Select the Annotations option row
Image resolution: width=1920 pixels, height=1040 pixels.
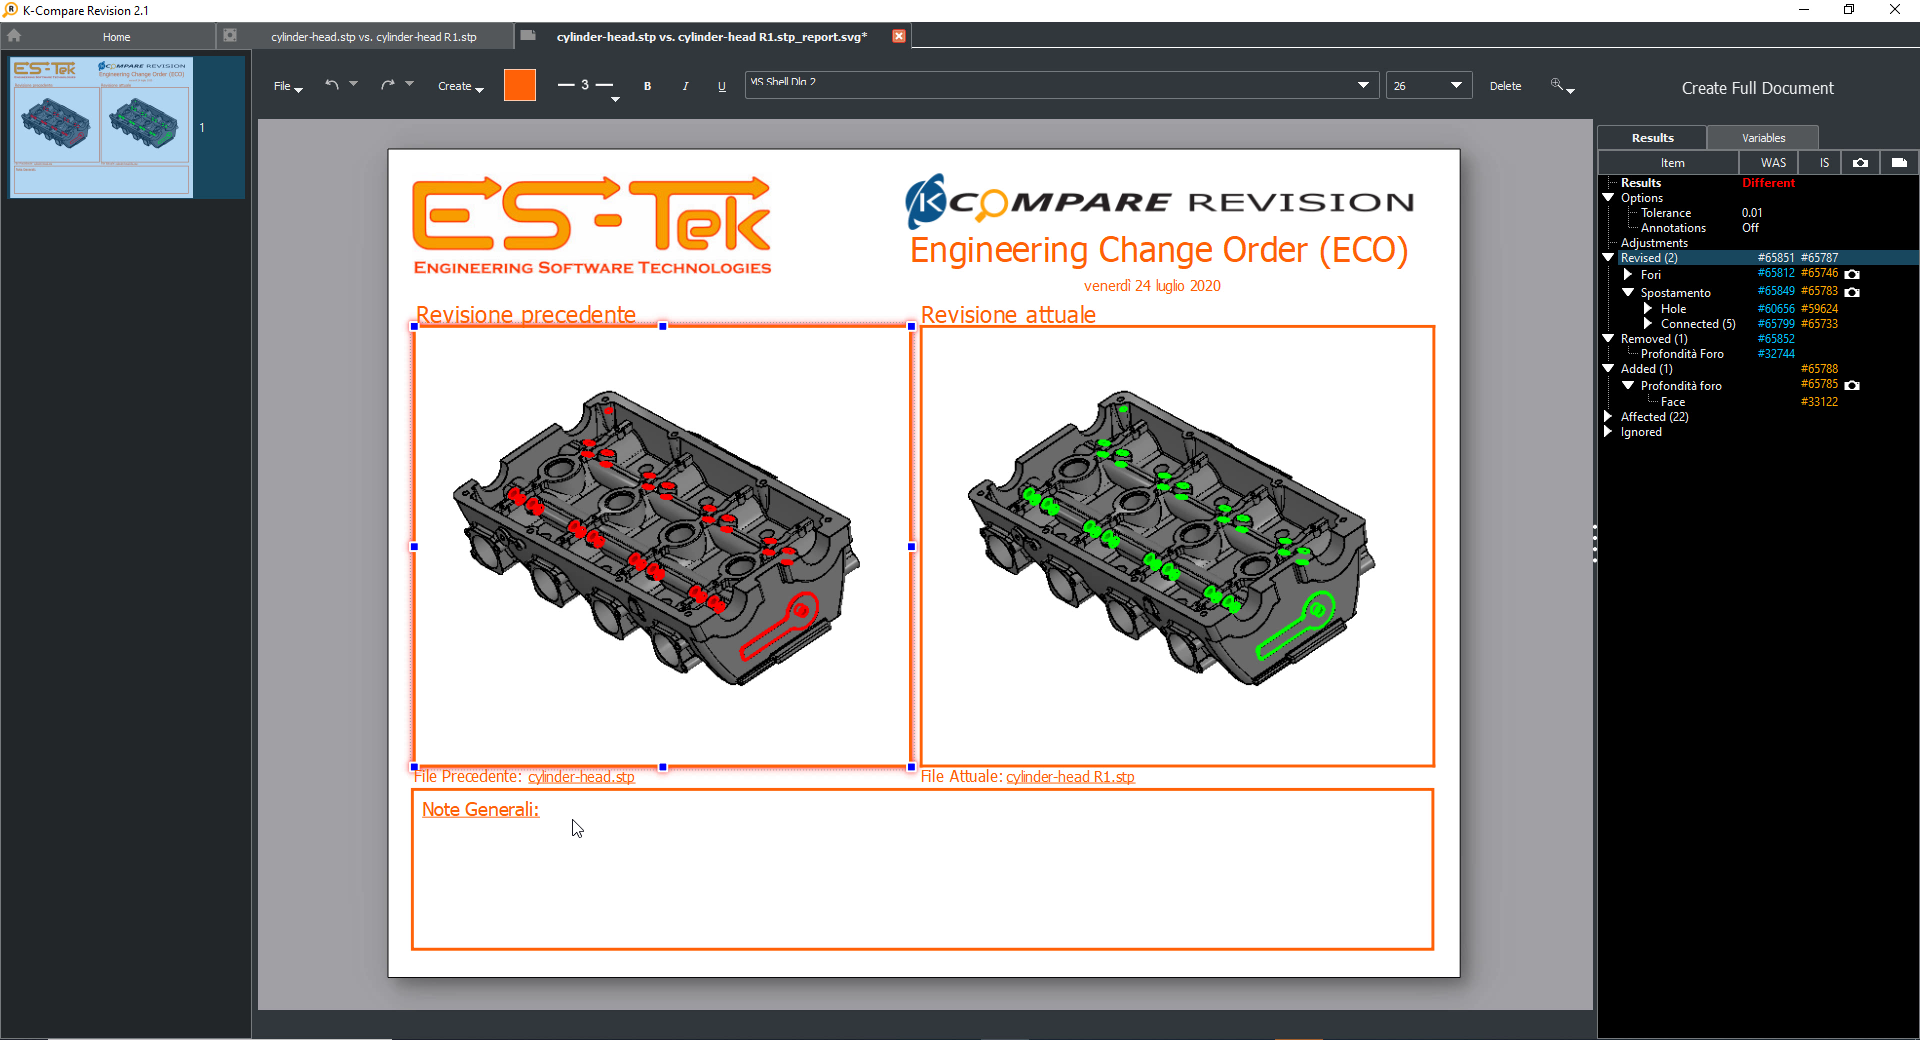tap(1758, 228)
